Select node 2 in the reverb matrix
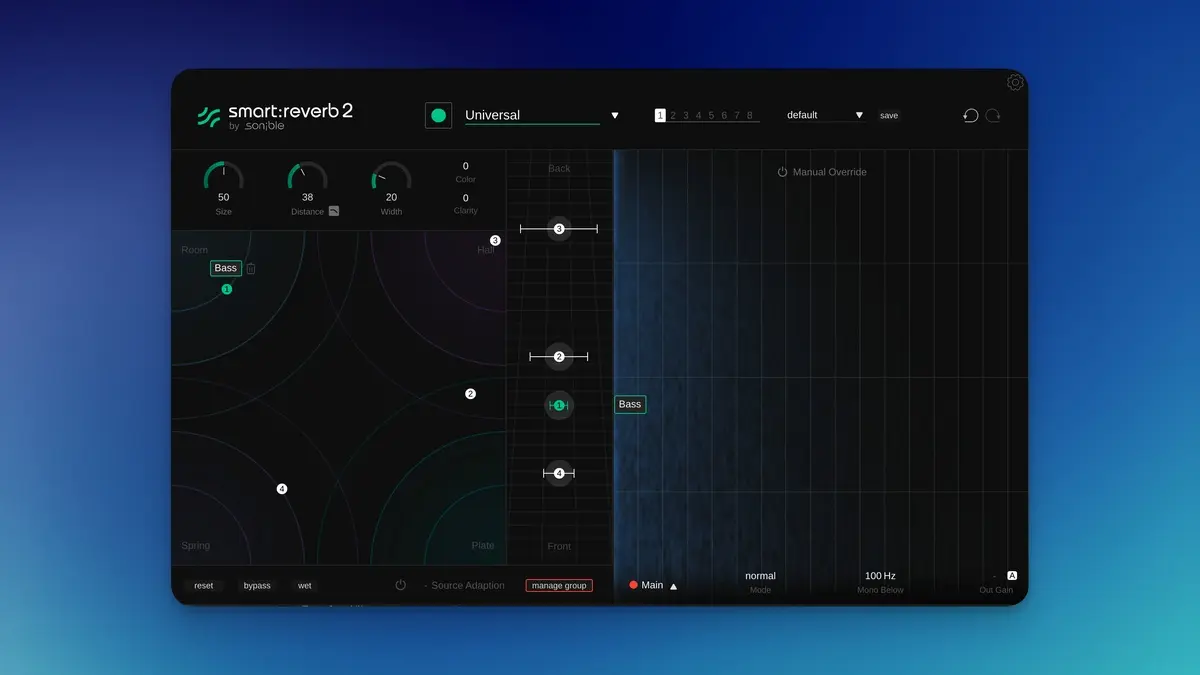 coord(470,394)
